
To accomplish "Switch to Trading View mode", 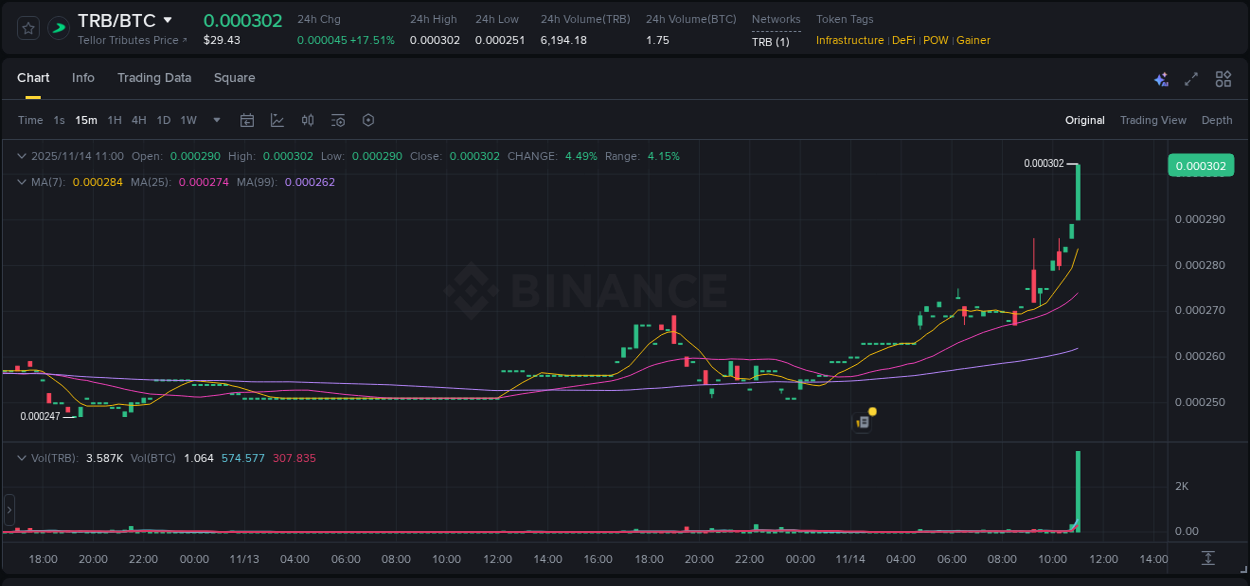I will pos(1153,120).
